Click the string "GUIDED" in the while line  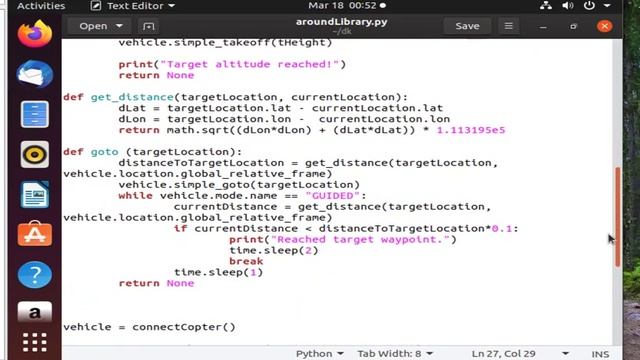click(x=332, y=196)
